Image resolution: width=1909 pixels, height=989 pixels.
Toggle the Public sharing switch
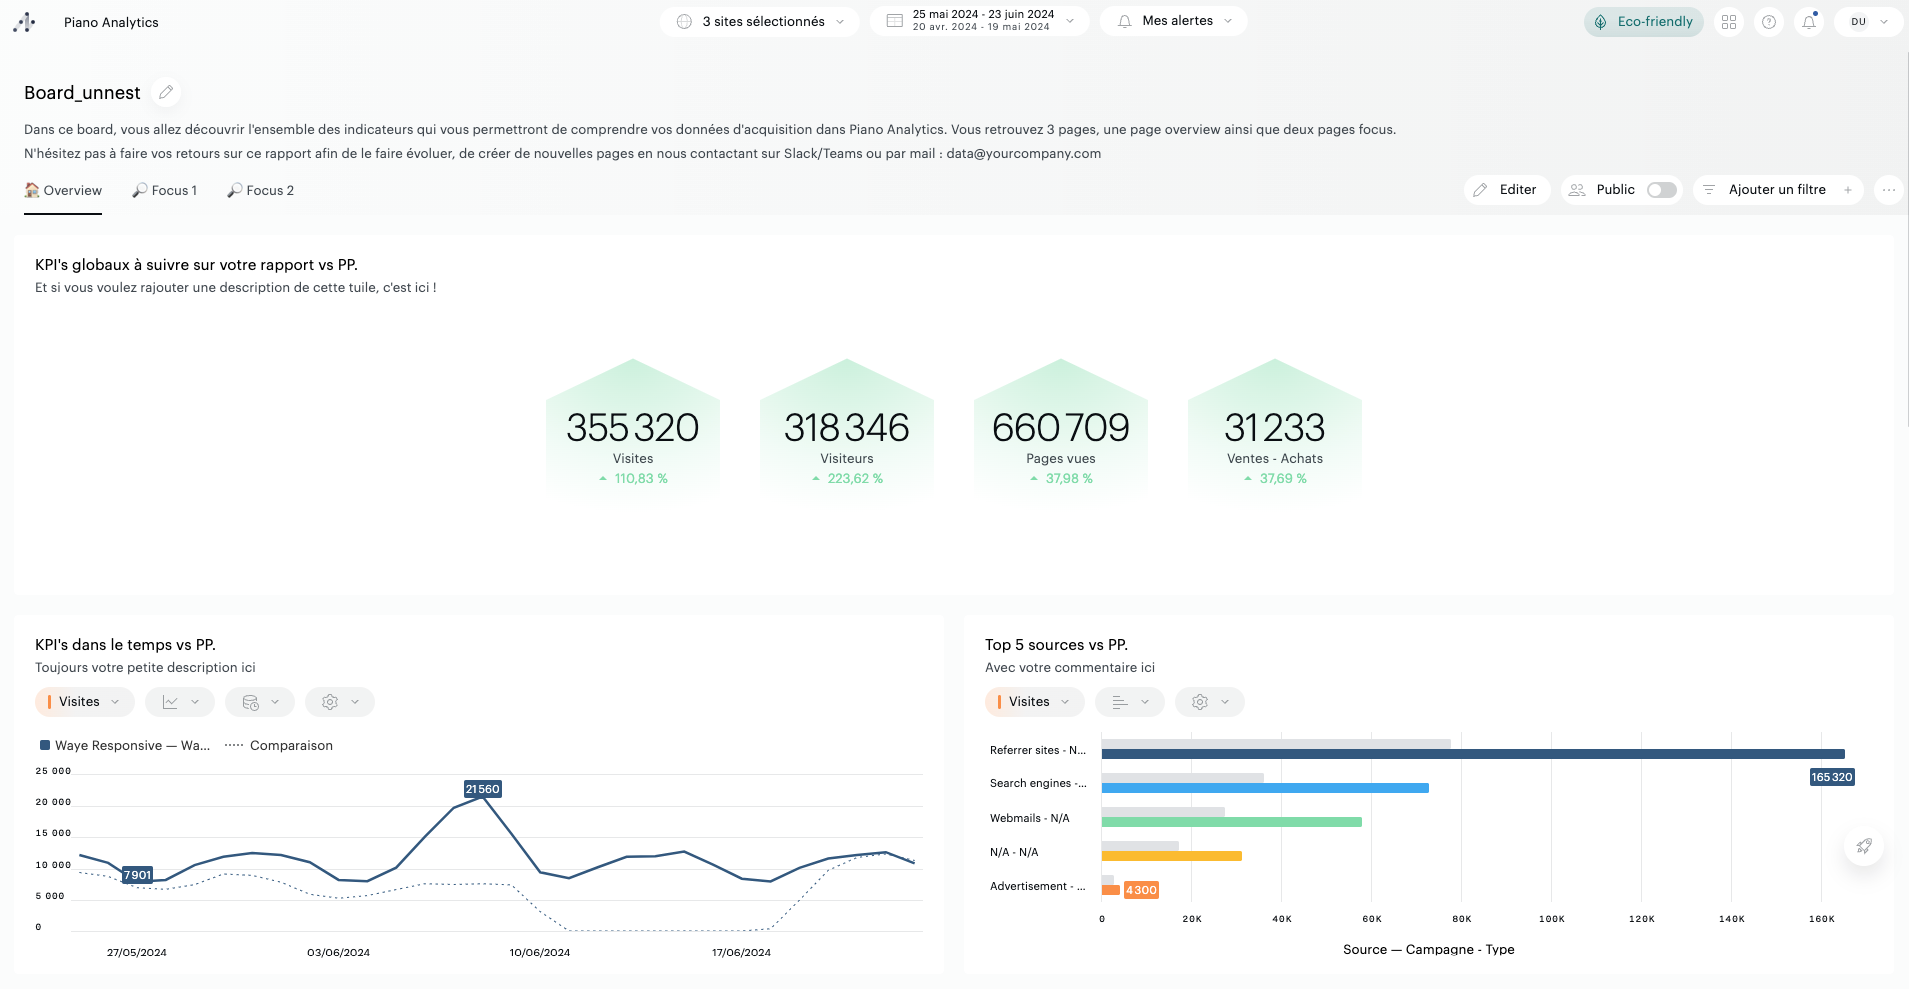pos(1661,190)
